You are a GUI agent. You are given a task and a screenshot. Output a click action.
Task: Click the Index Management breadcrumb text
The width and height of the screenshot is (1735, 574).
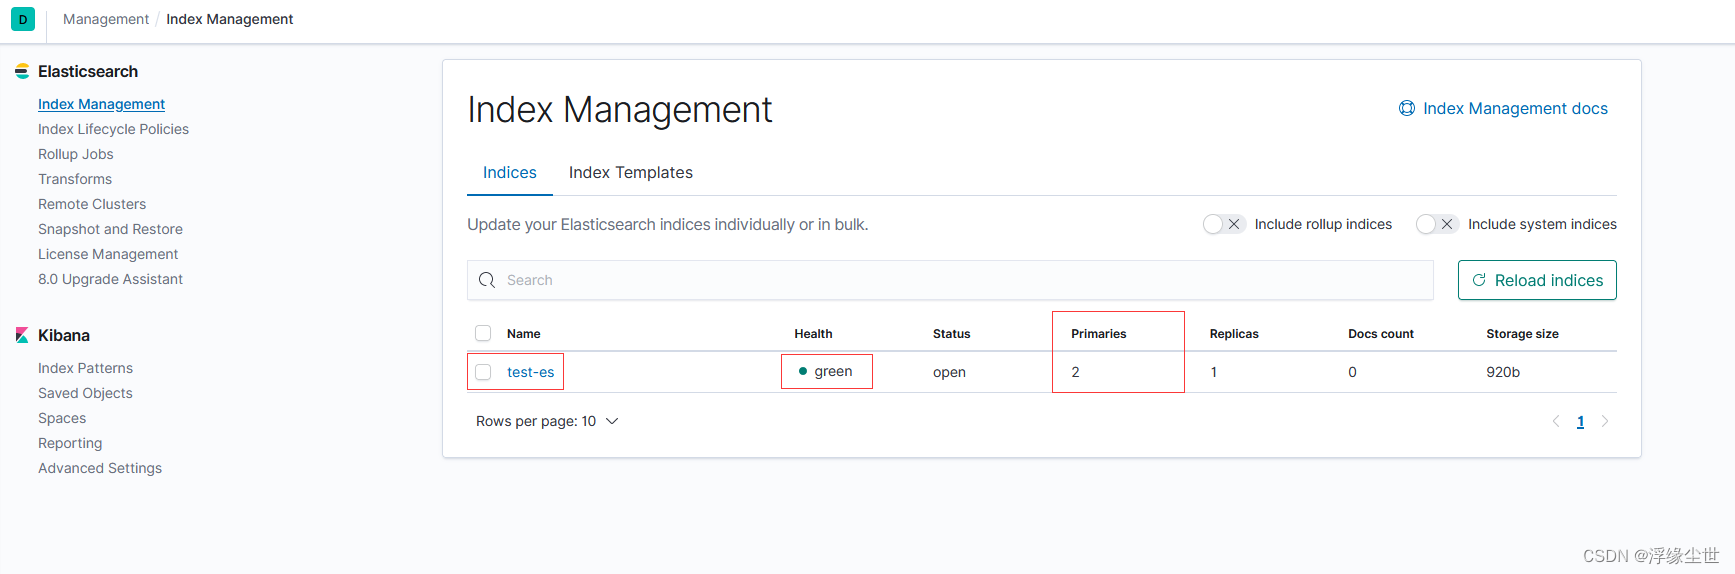[230, 19]
